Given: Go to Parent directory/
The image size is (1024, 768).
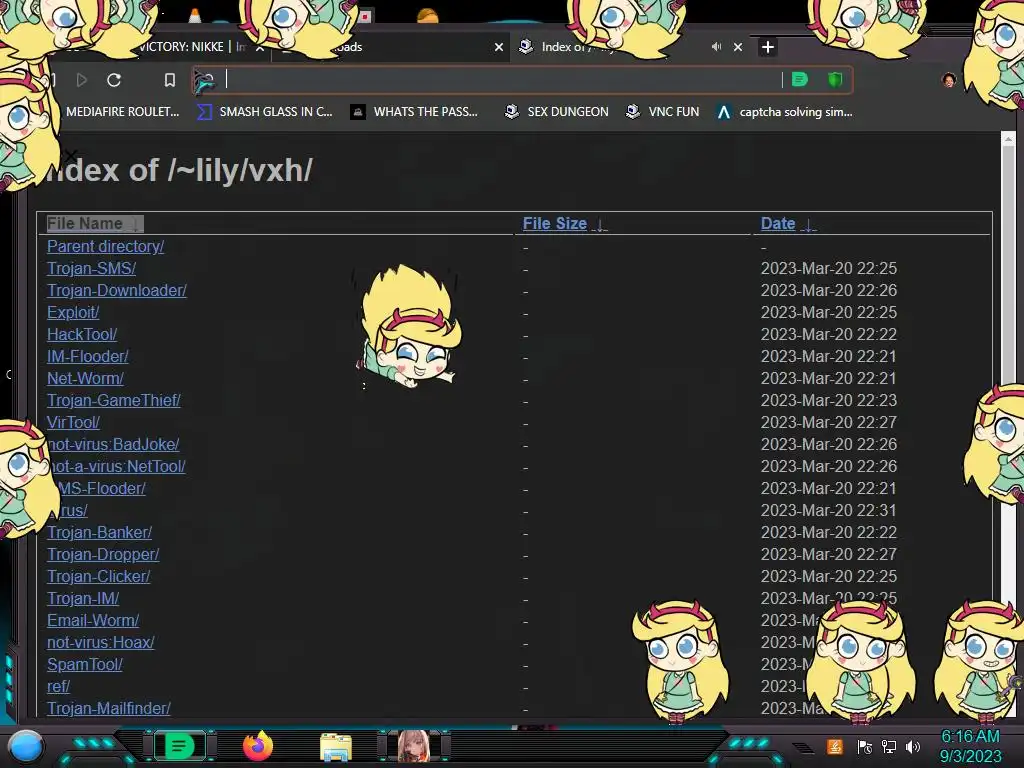Looking at the screenshot, I should click(105, 246).
